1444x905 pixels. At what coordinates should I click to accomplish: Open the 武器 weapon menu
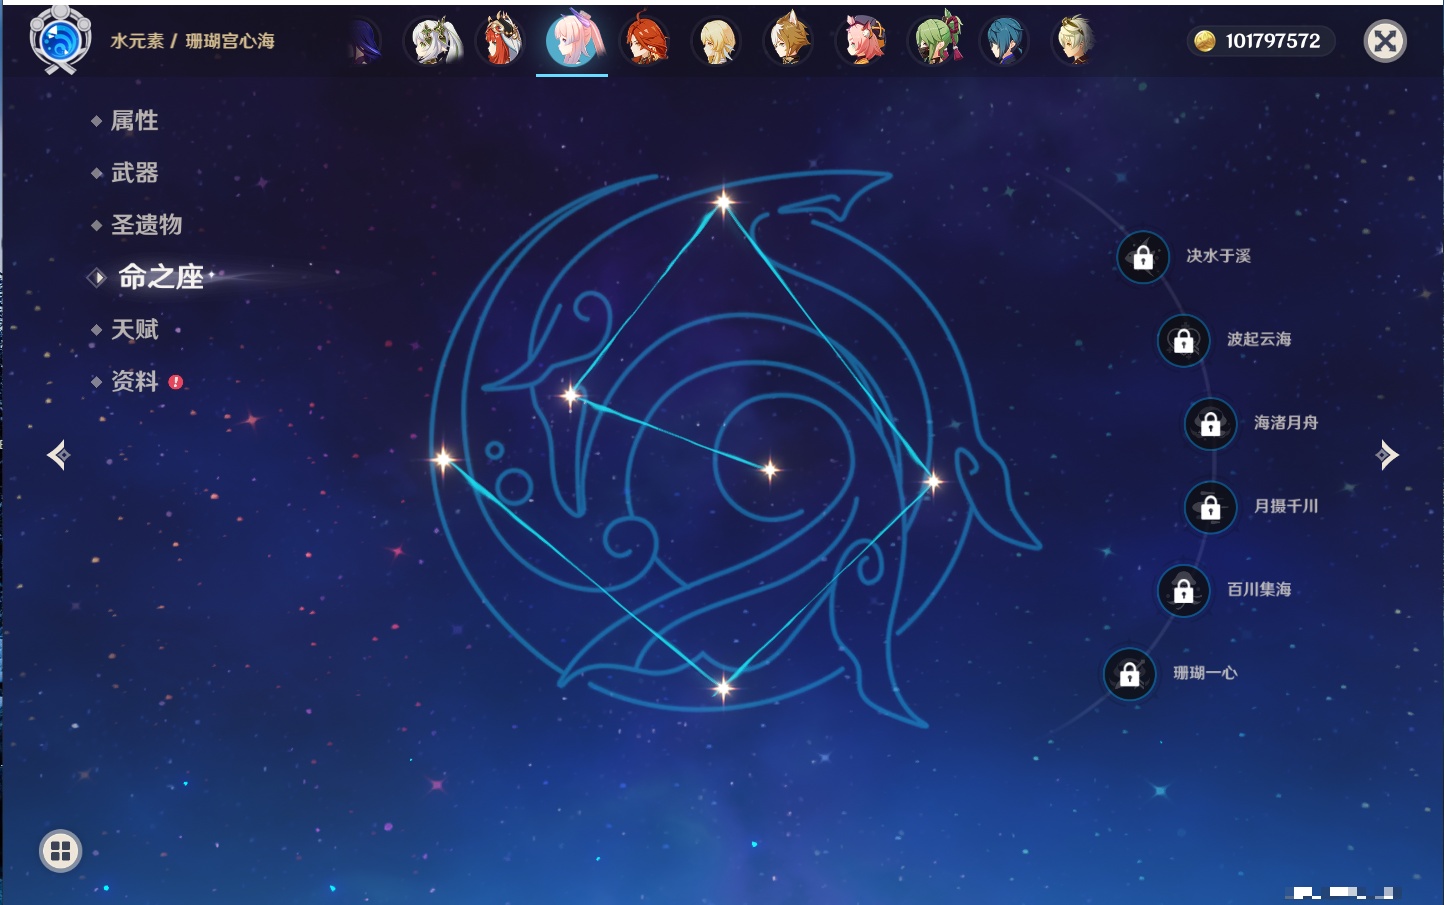134,173
